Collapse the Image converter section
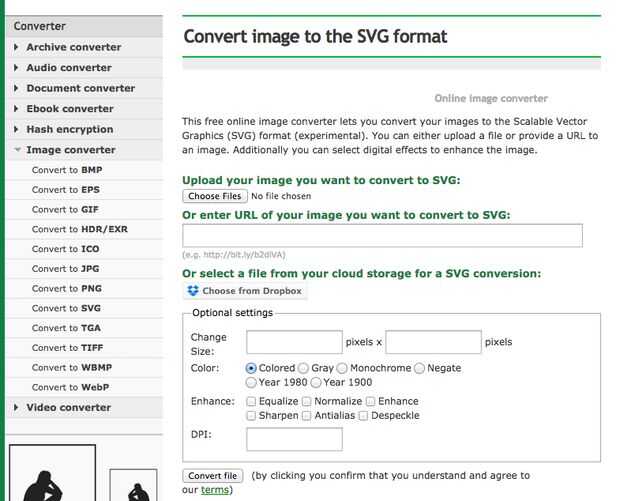 [x=70, y=150]
